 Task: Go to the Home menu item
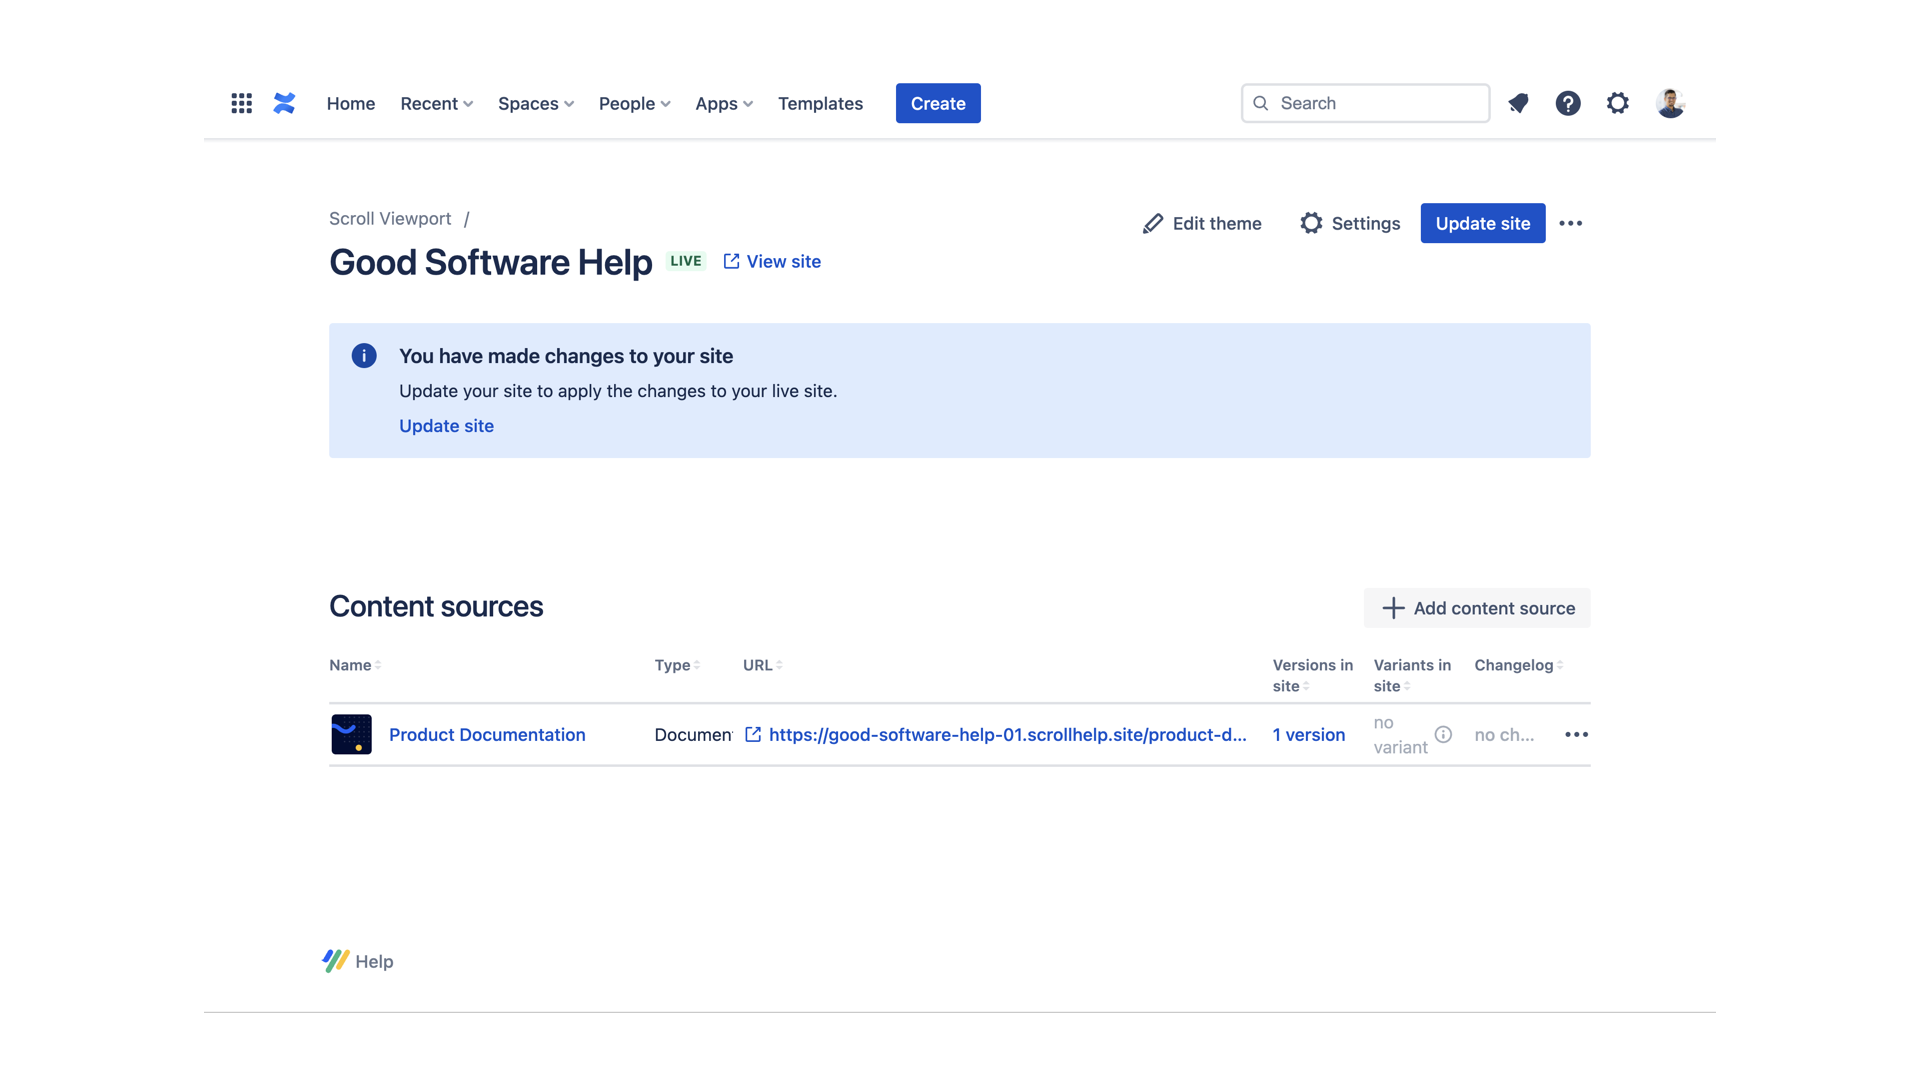pos(350,103)
